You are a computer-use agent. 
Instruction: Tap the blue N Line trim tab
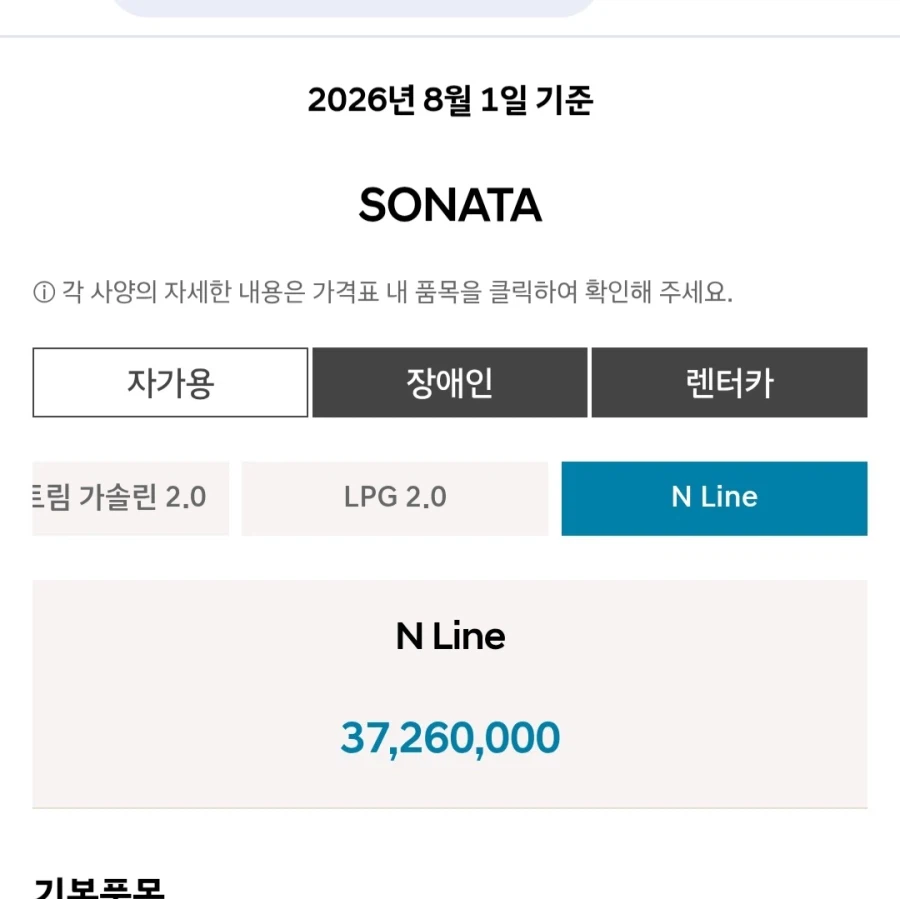point(715,498)
